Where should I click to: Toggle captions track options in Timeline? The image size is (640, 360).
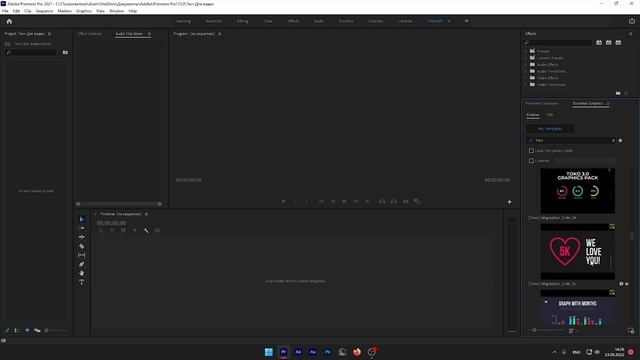coord(158,230)
